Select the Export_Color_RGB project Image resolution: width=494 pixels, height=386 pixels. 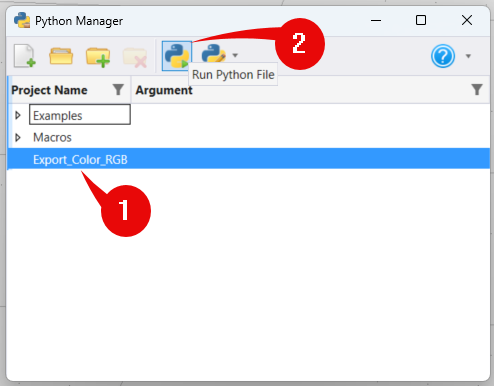click(249, 159)
